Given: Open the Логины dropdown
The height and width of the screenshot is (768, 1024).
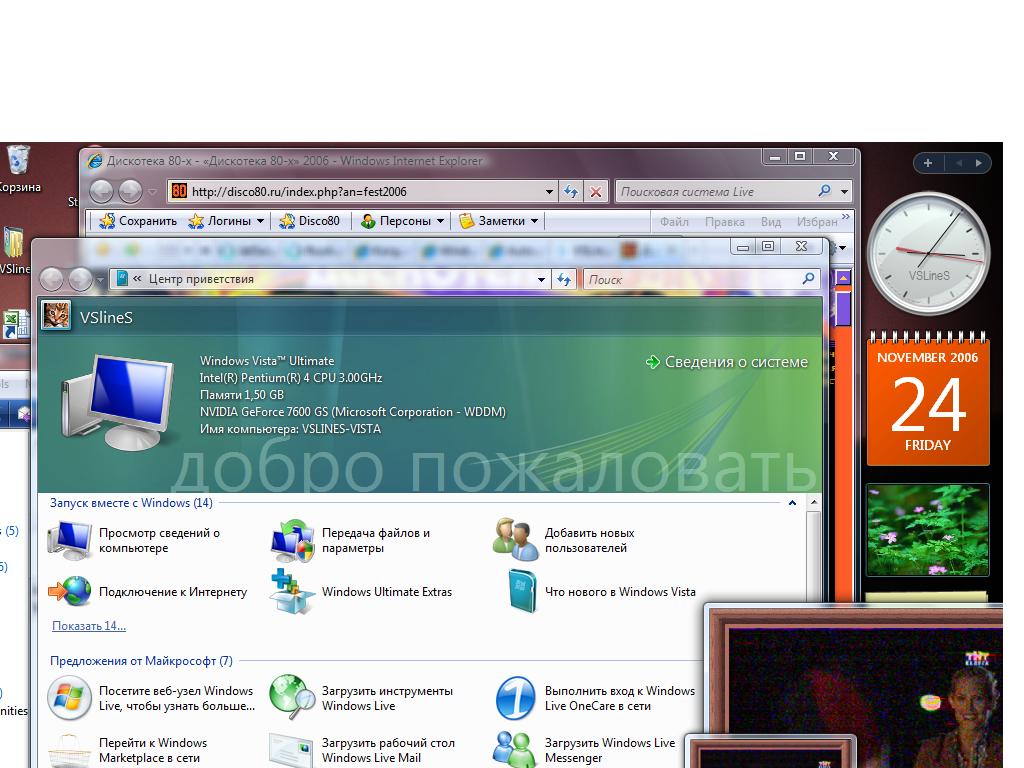Looking at the screenshot, I should coord(226,221).
